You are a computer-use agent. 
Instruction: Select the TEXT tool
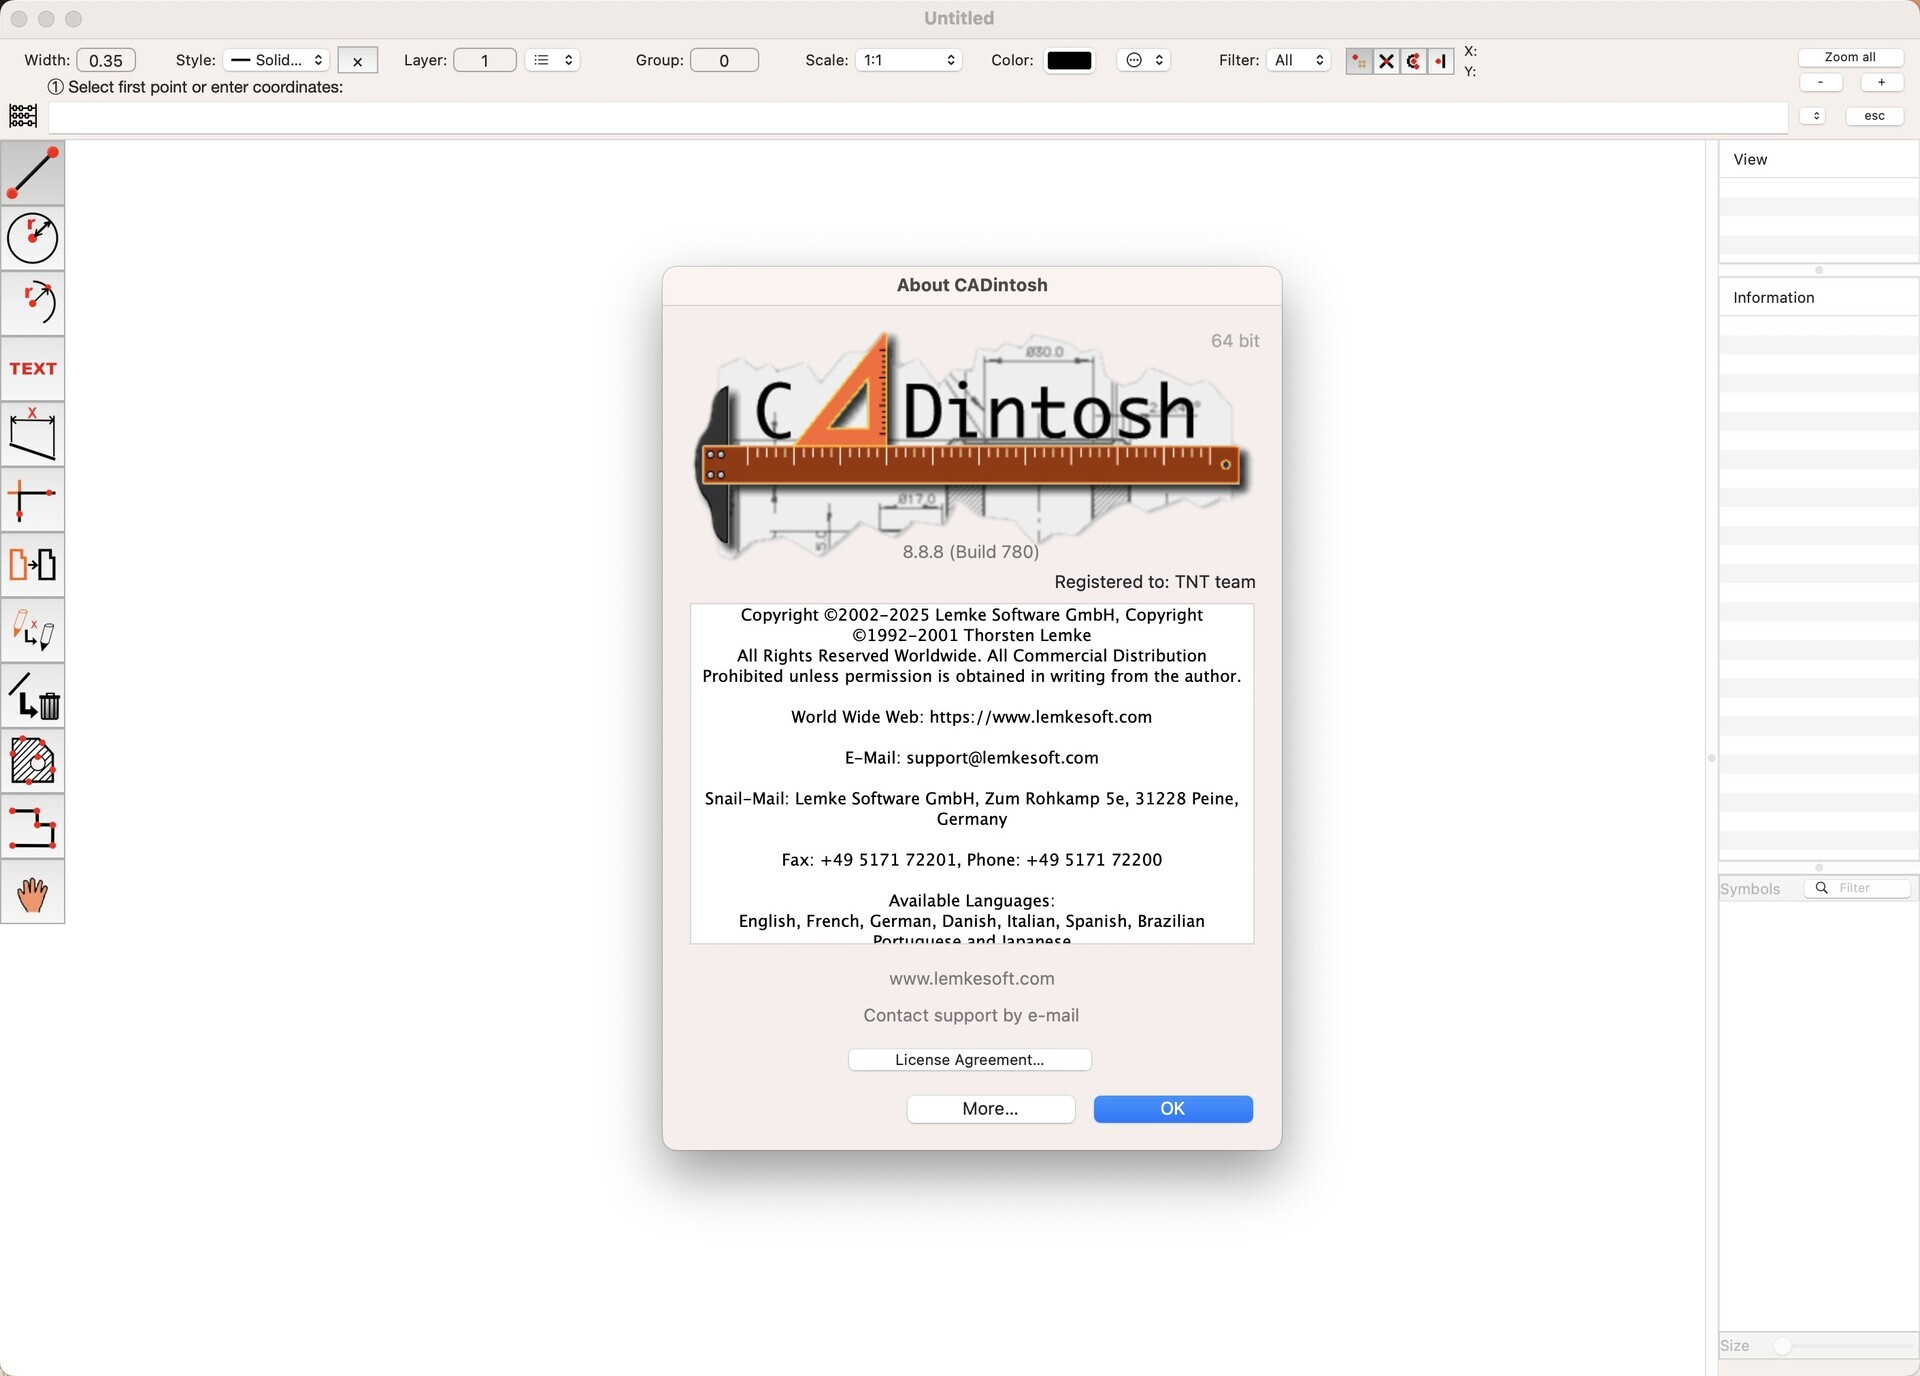[x=32, y=369]
